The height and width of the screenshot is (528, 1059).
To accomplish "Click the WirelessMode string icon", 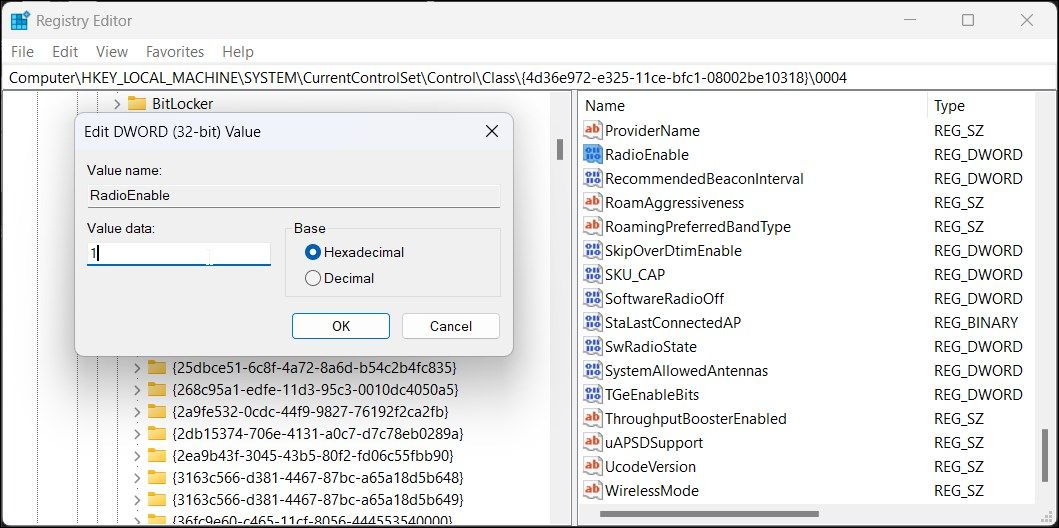I will 592,490.
